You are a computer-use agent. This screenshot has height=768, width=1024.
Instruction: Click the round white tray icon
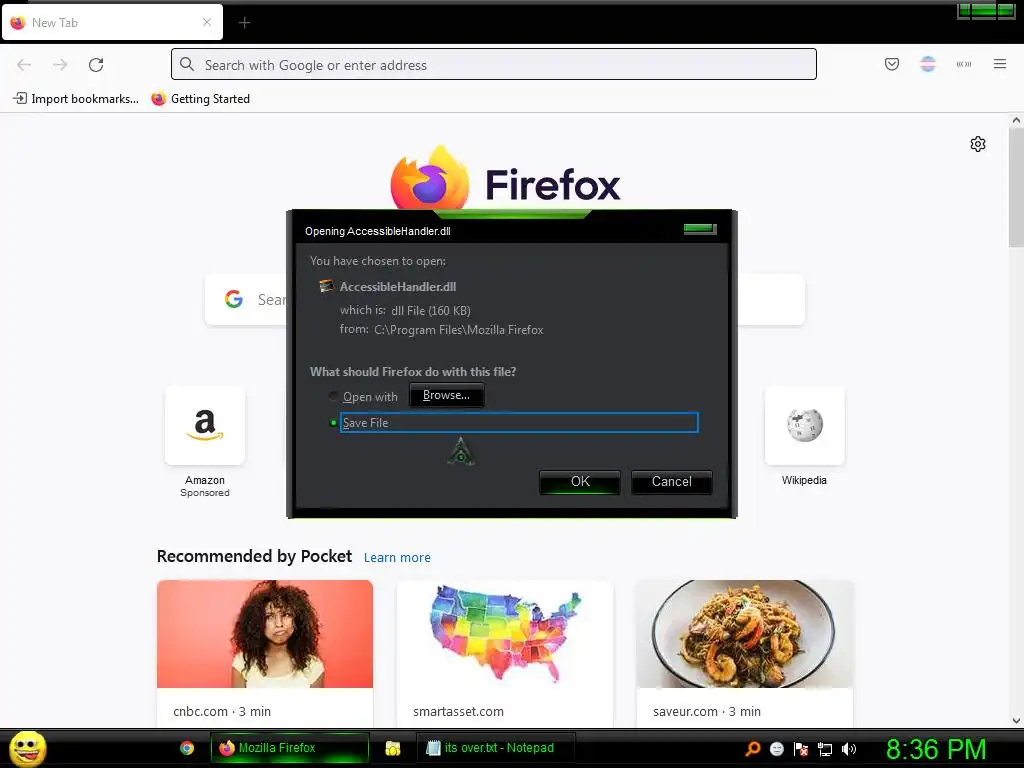tap(776, 749)
